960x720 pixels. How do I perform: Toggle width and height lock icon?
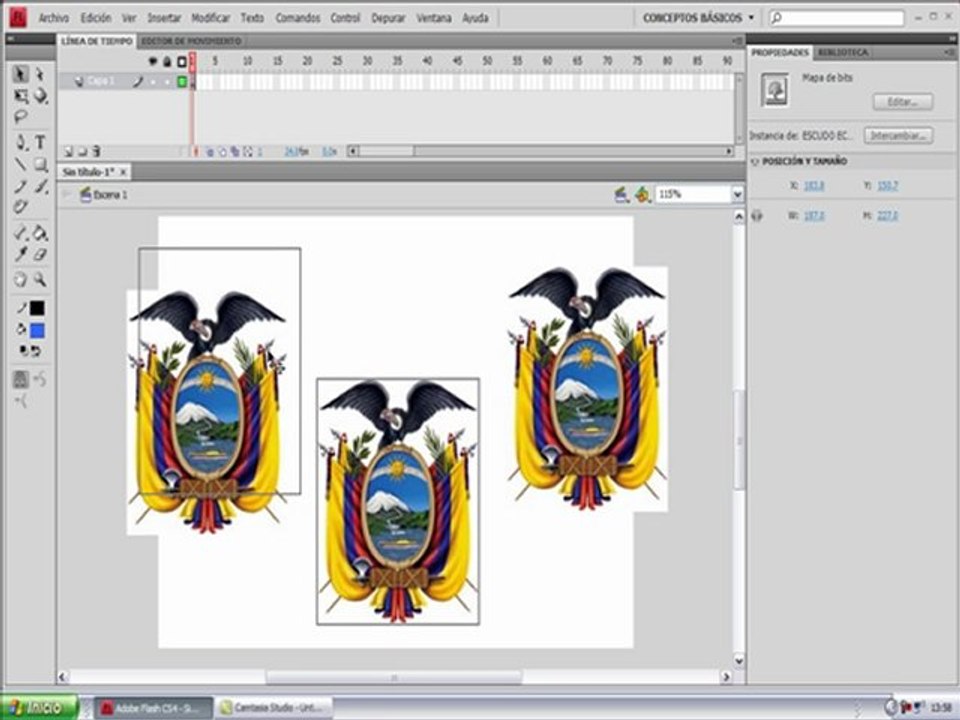[x=757, y=216]
